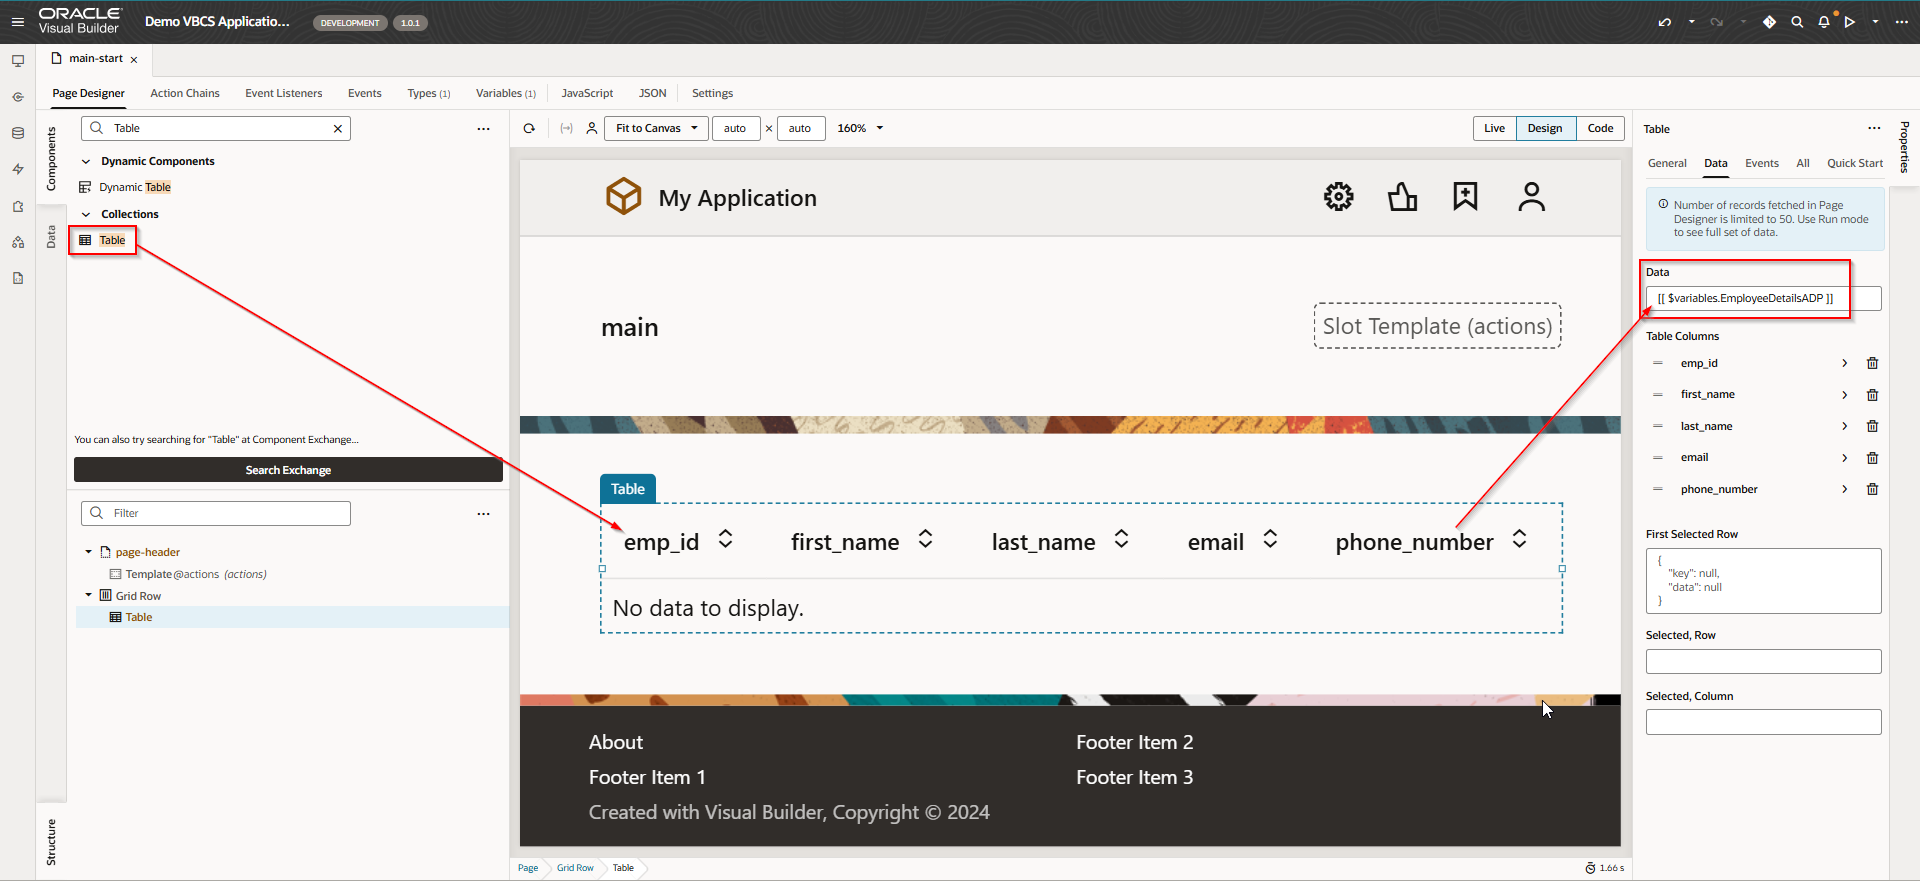
Task: Click the Search Exchange button
Action: [x=288, y=470]
